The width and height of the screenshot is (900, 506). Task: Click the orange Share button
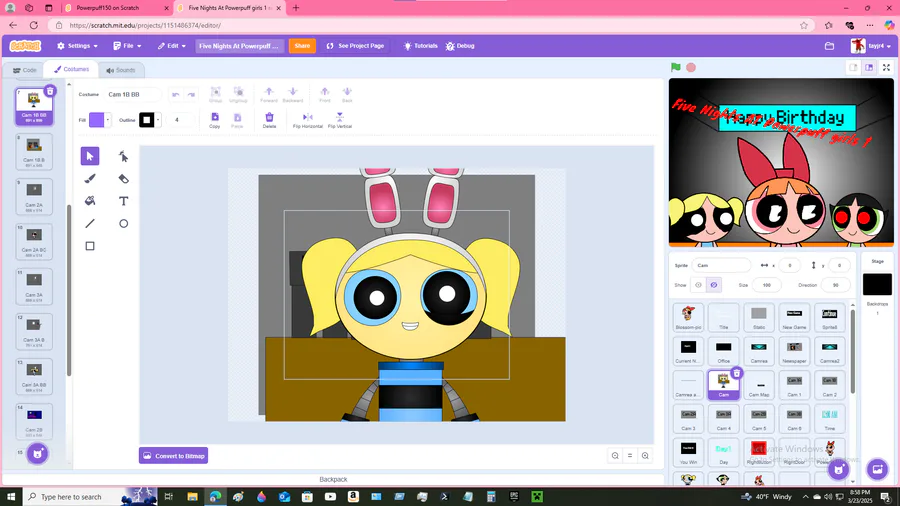[302, 46]
